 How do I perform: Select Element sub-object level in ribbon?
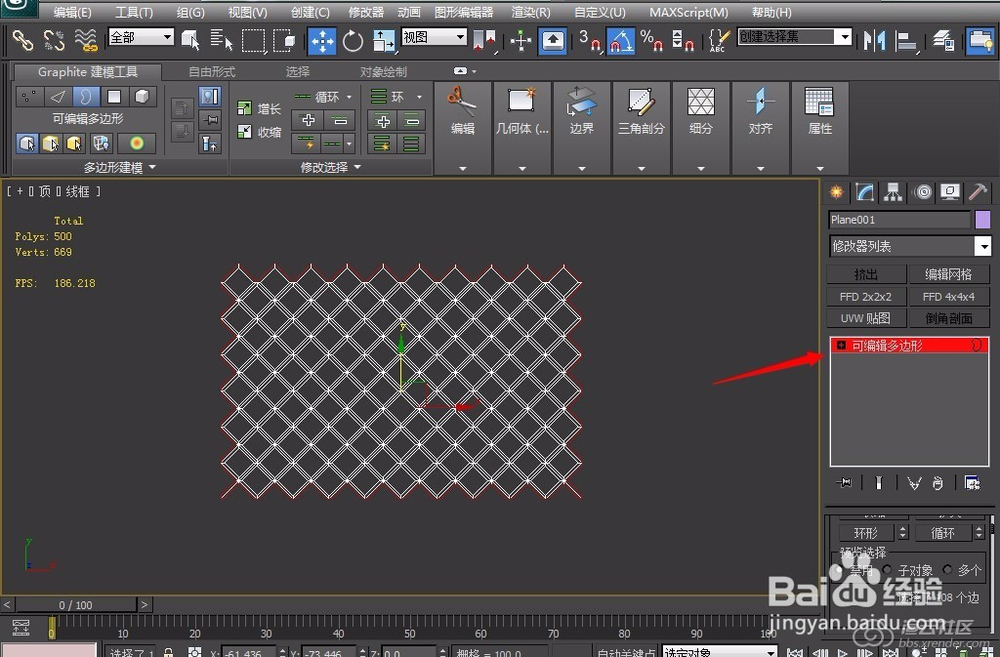click(x=142, y=96)
